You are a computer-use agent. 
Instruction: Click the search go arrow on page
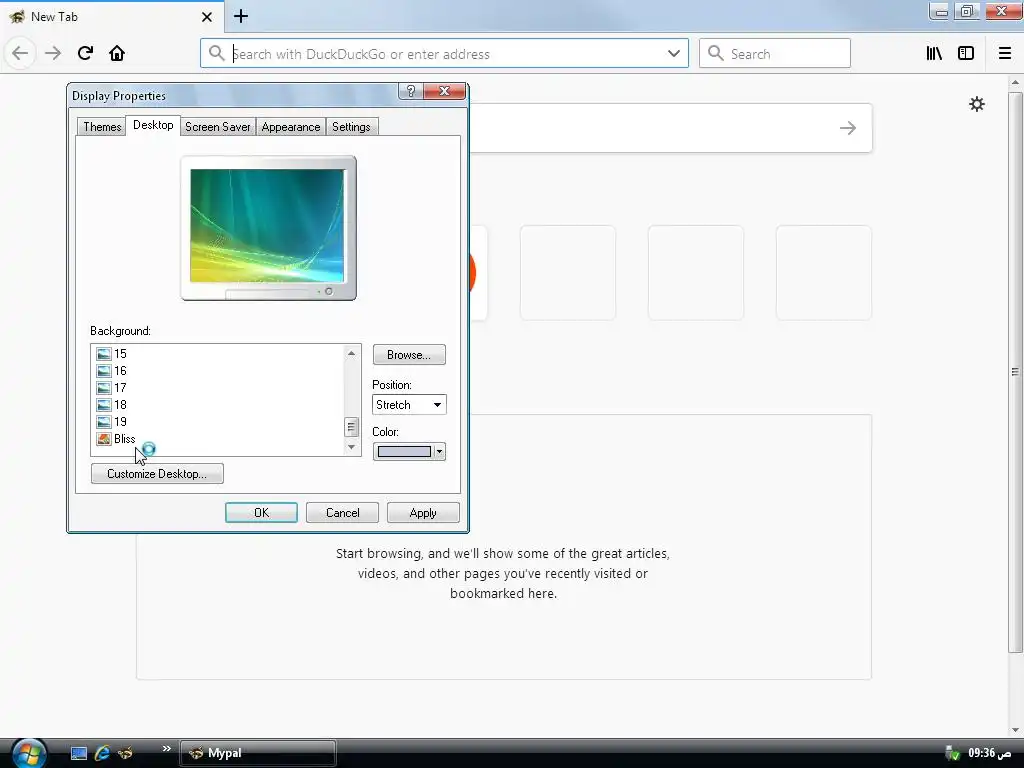click(x=848, y=128)
